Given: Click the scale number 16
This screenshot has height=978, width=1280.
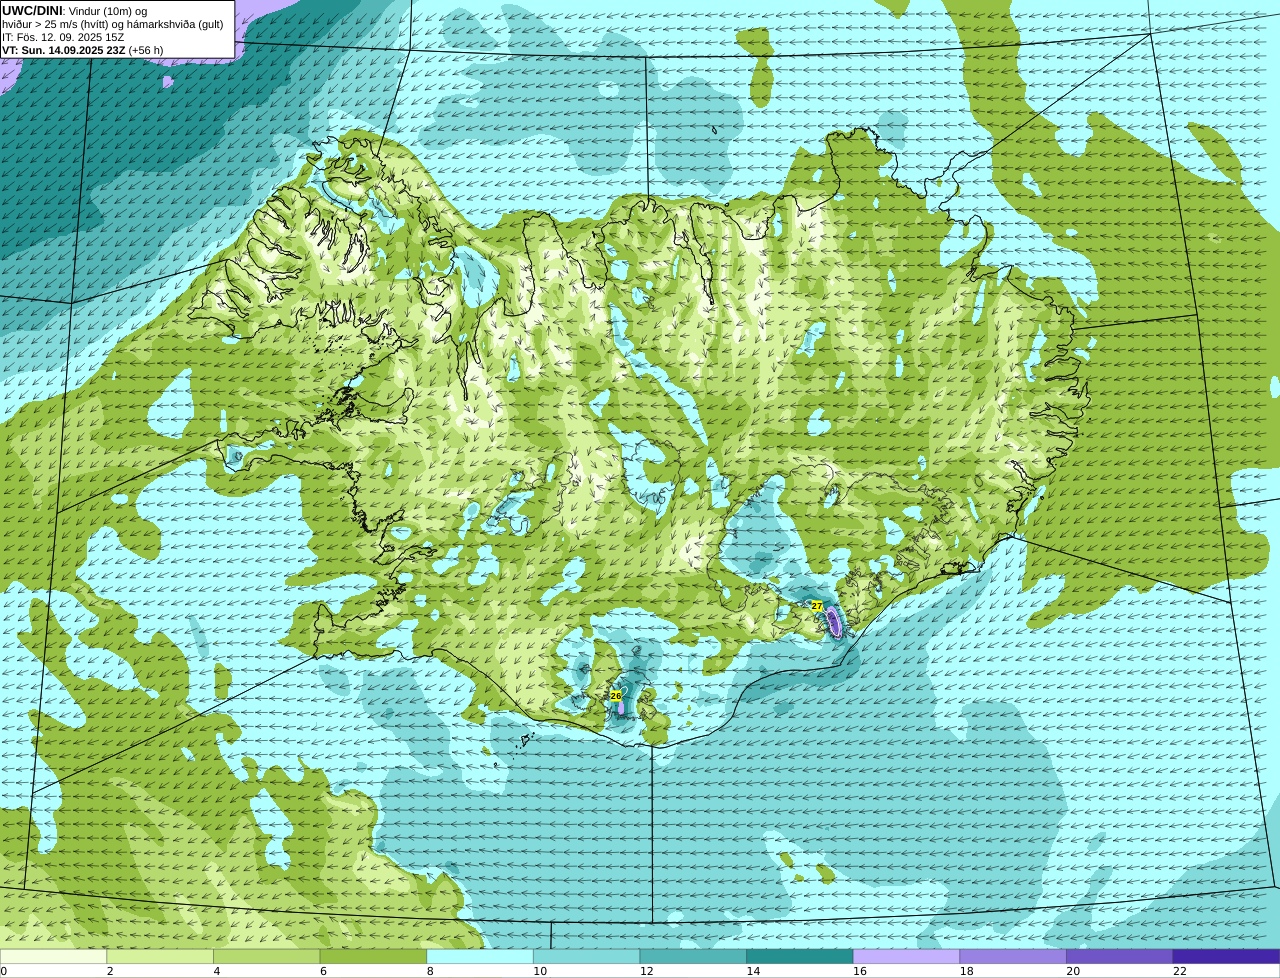Looking at the screenshot, I should [860, 971].
